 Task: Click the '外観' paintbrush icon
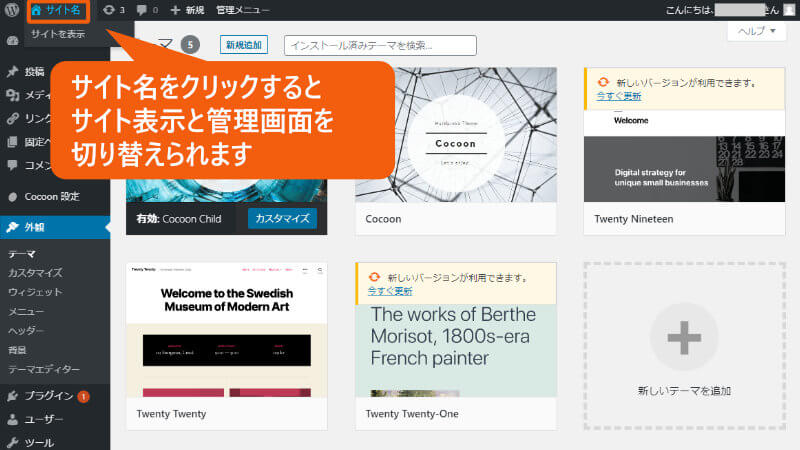pyautogui.click(x=12, y=227)
